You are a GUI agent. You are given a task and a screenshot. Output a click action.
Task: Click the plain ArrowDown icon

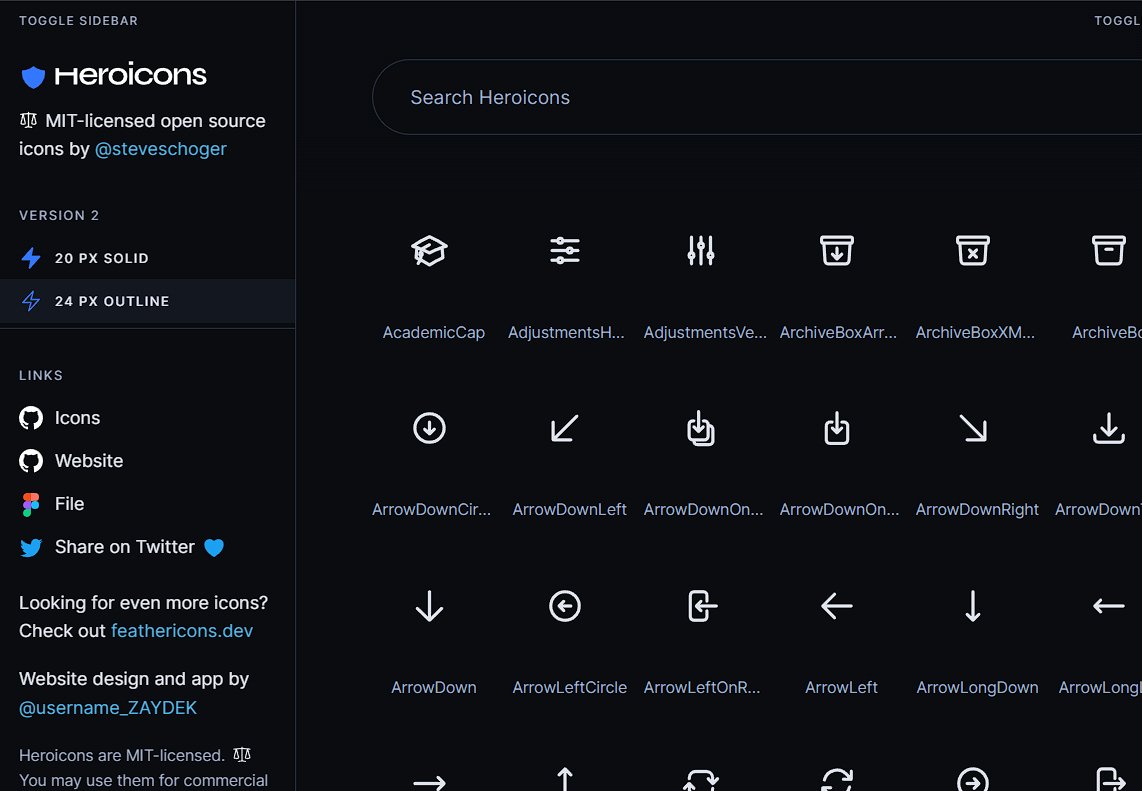coord(429,606)
